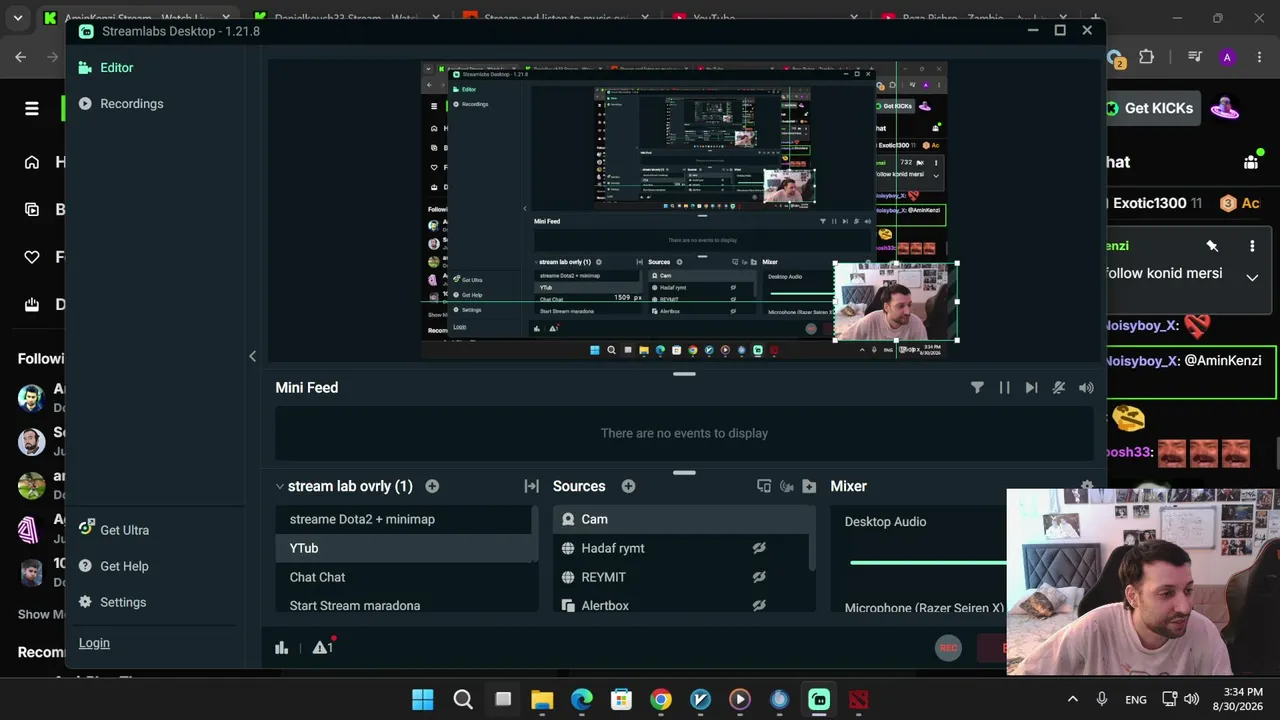This screenshot has height=720, width=1280.
Task: Open the Kick chat community icon
Action: pyautogui.click(x=1251, y=161)
